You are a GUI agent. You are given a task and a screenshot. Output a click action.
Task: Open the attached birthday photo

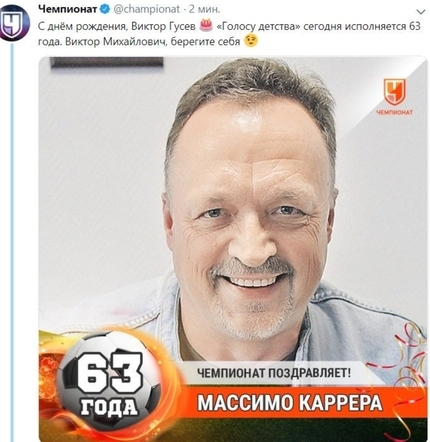click(x=233, y=248)
